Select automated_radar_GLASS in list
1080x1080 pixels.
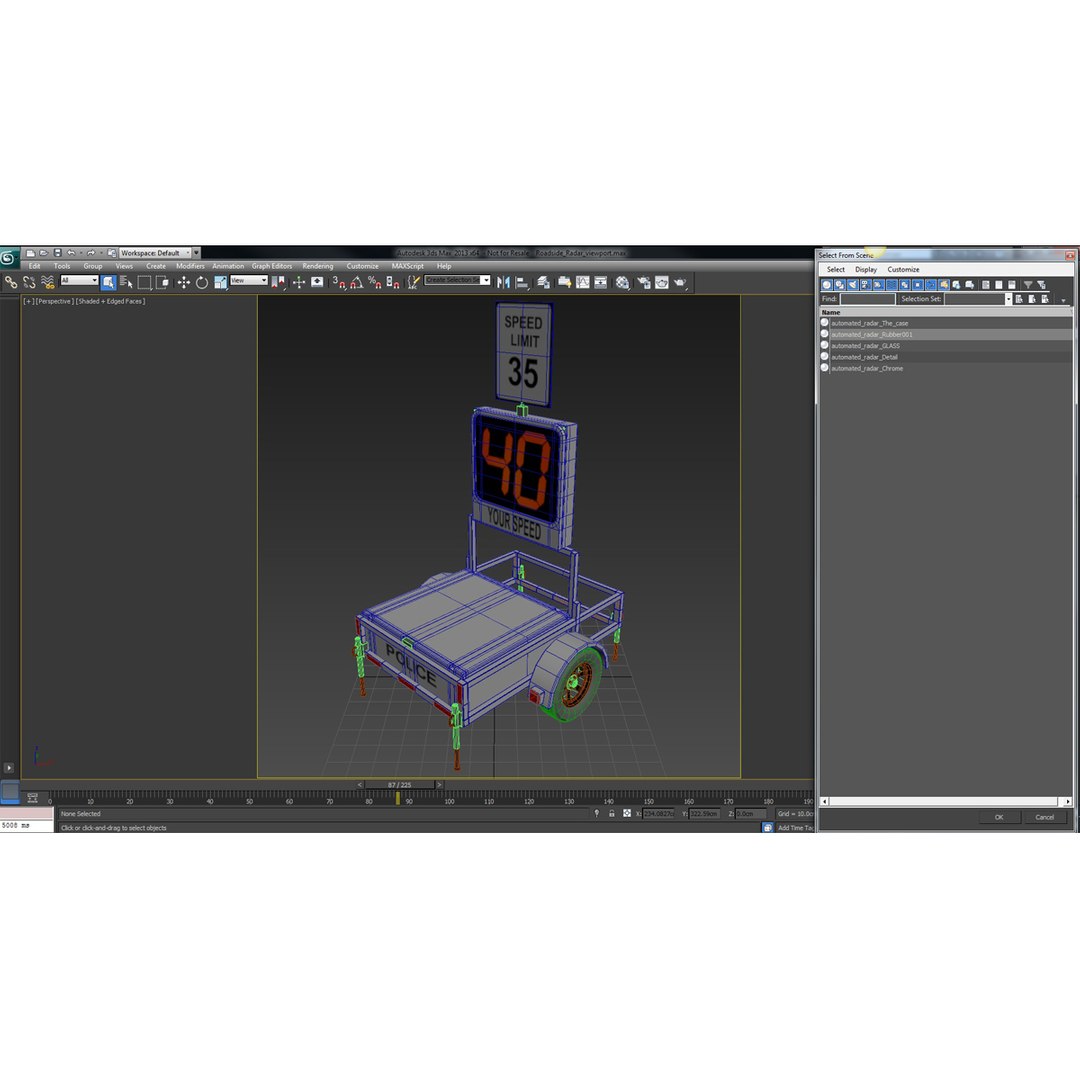[x=946, y=346]
